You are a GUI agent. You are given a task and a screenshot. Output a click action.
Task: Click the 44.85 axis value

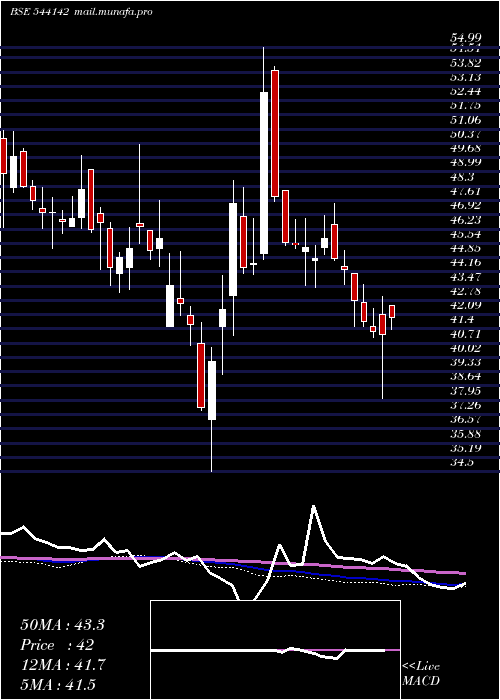(x=465, y=248)
